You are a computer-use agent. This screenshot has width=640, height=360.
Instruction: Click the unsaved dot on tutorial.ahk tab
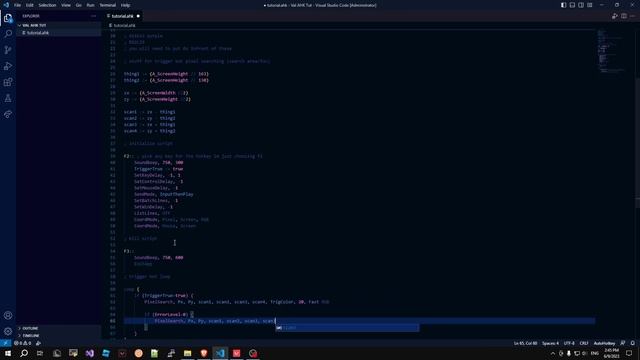coord(138,16)
